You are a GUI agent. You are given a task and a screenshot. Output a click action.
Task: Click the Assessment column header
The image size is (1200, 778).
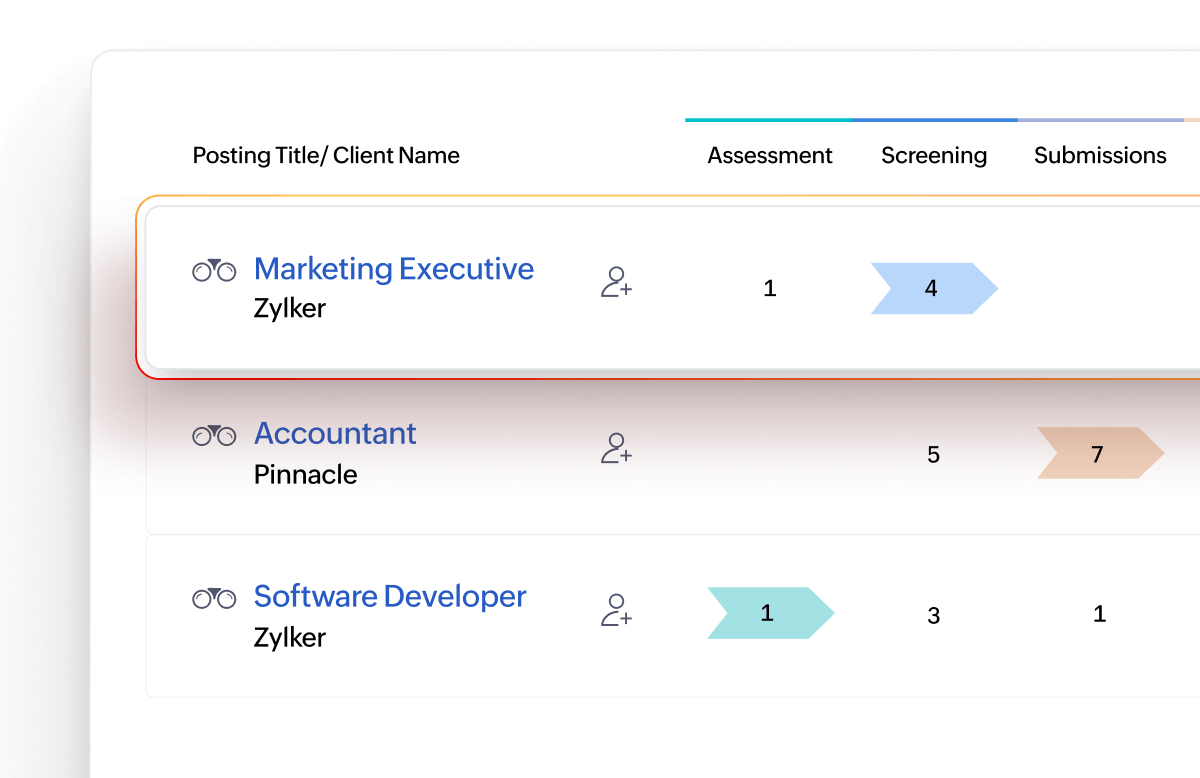point(769,155)
